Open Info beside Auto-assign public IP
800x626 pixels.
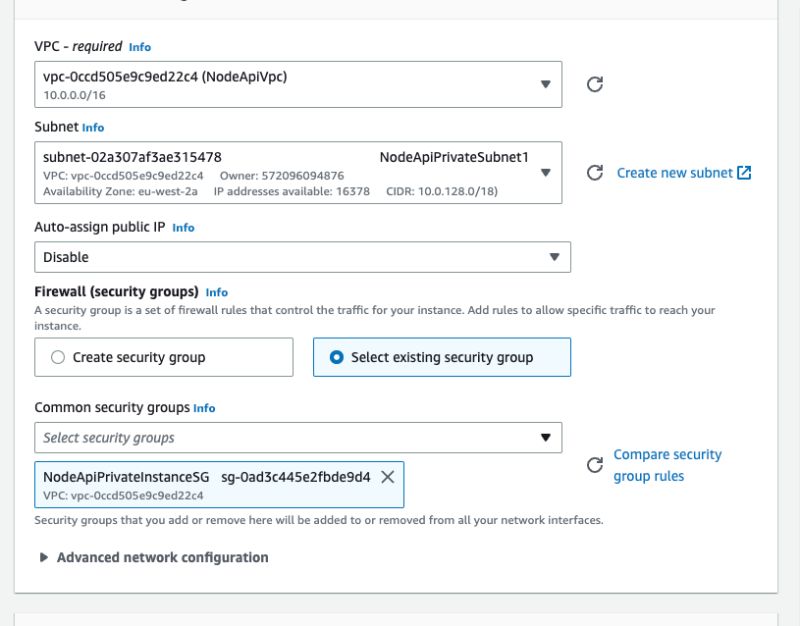182,227
